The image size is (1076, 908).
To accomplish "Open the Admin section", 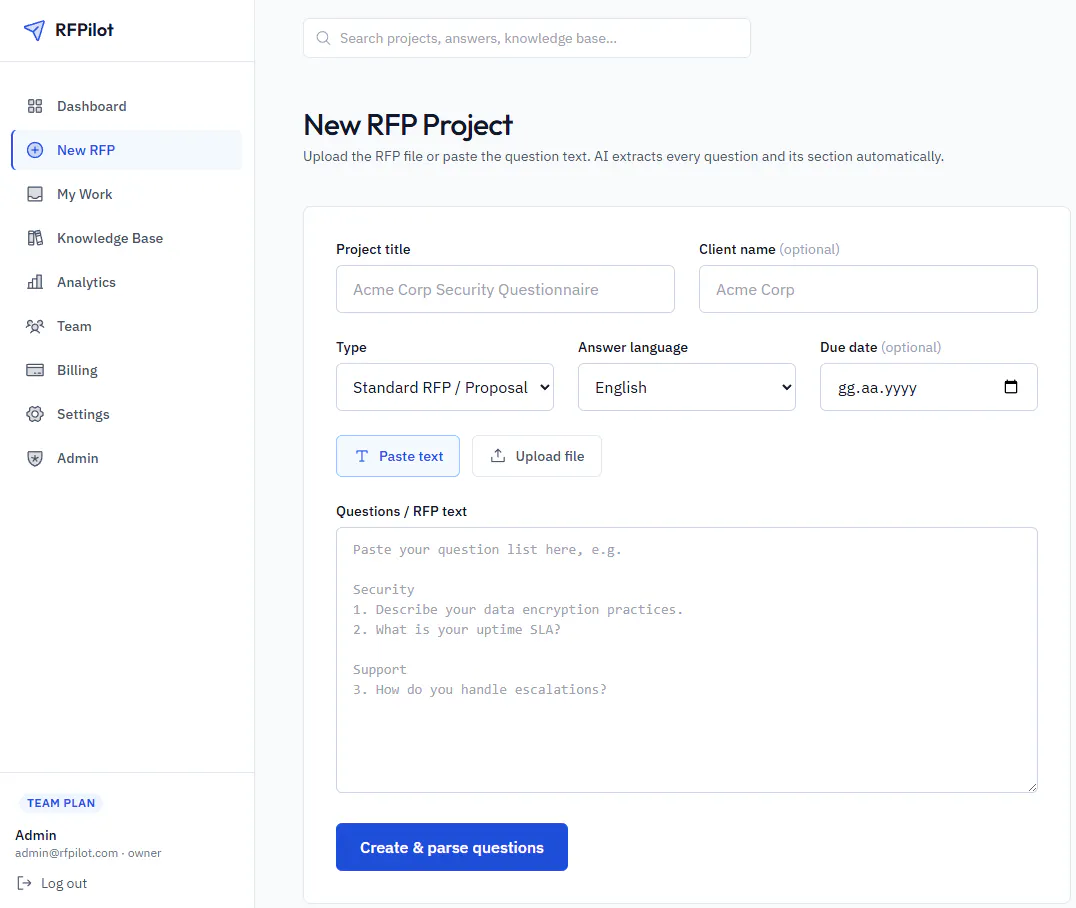I will pos(127,458).
